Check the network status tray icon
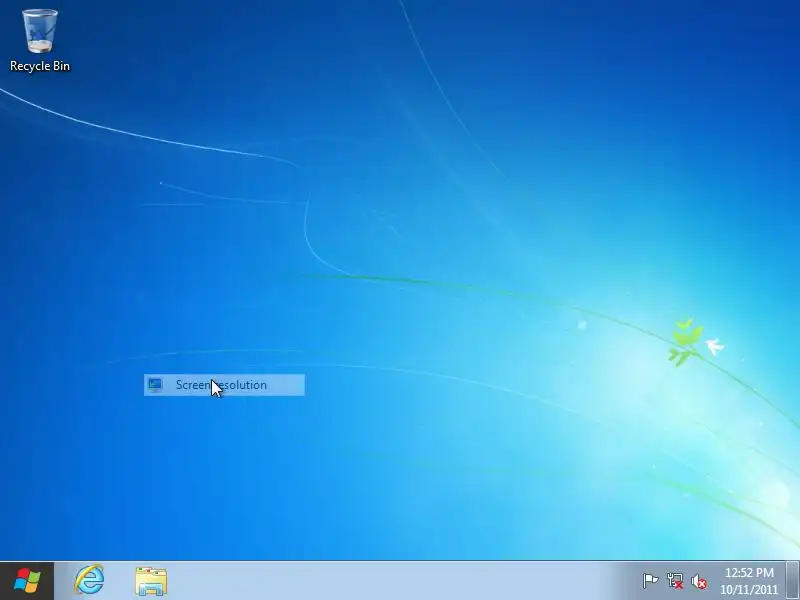 pyautogui.click(x=675, y=581)
